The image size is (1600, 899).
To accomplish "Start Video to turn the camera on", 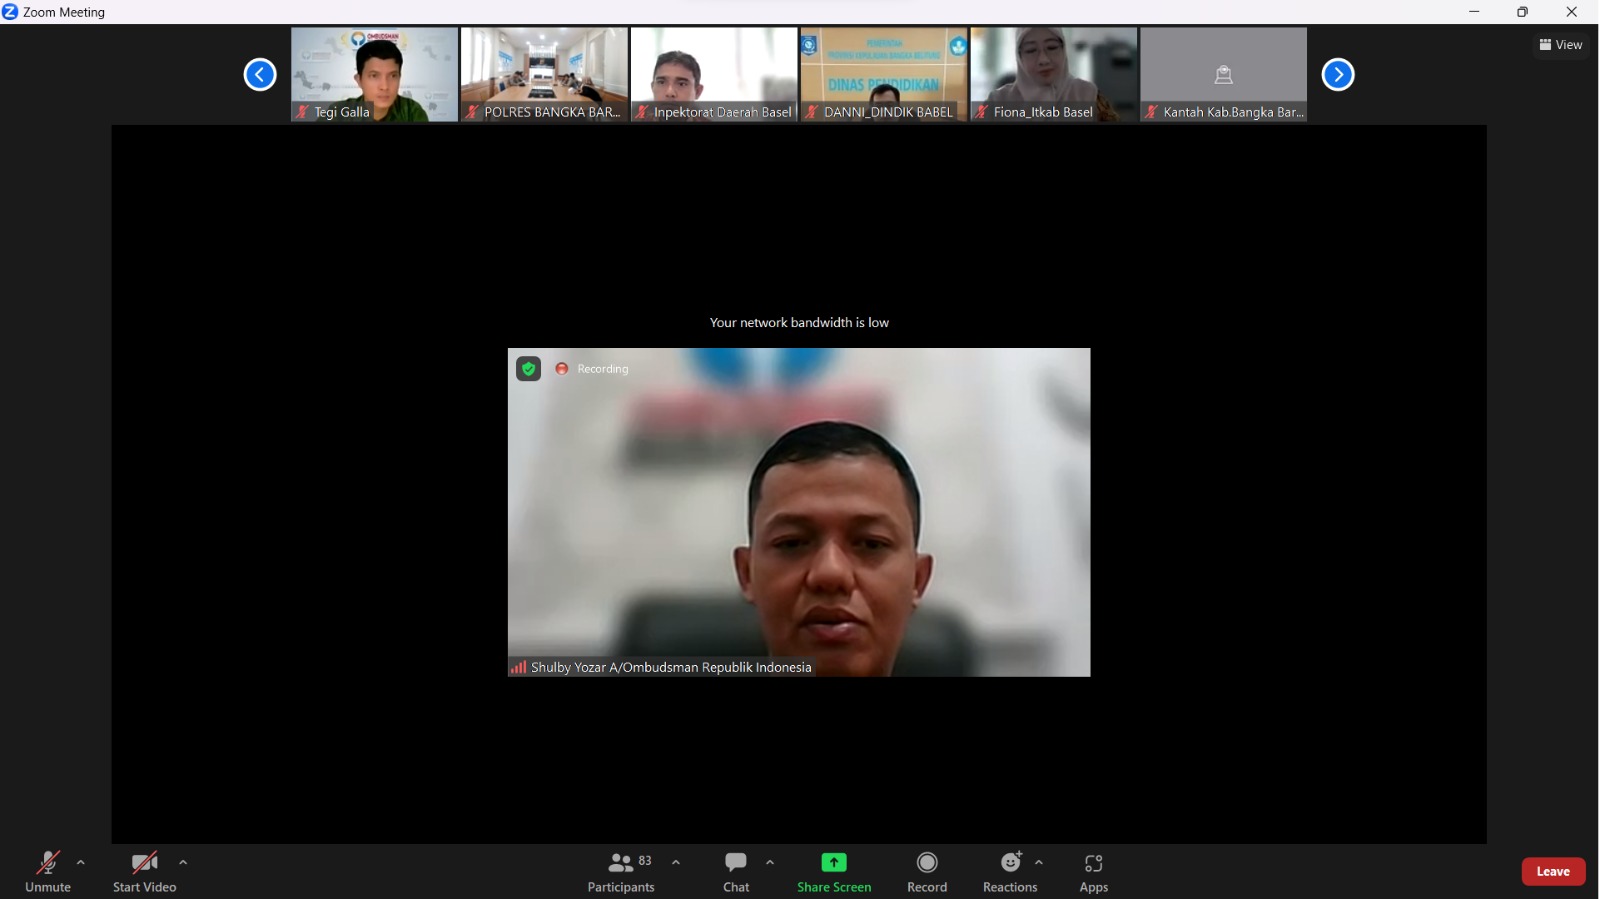I will (144, 872).
